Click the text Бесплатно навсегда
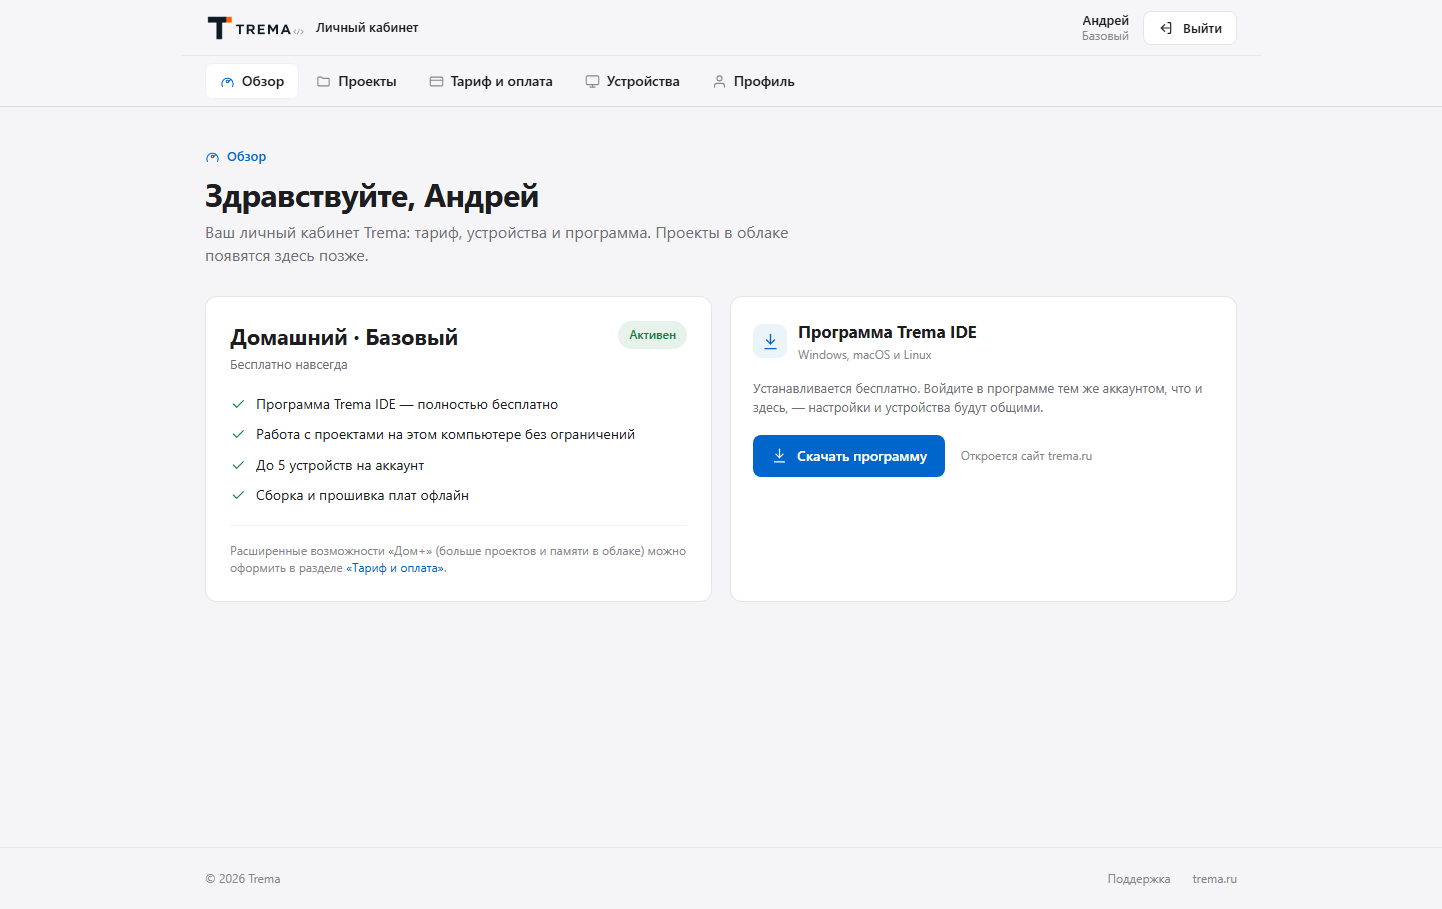Image resolution: width=1442 pixels, height=909 pixels. (x=289, y=365)
